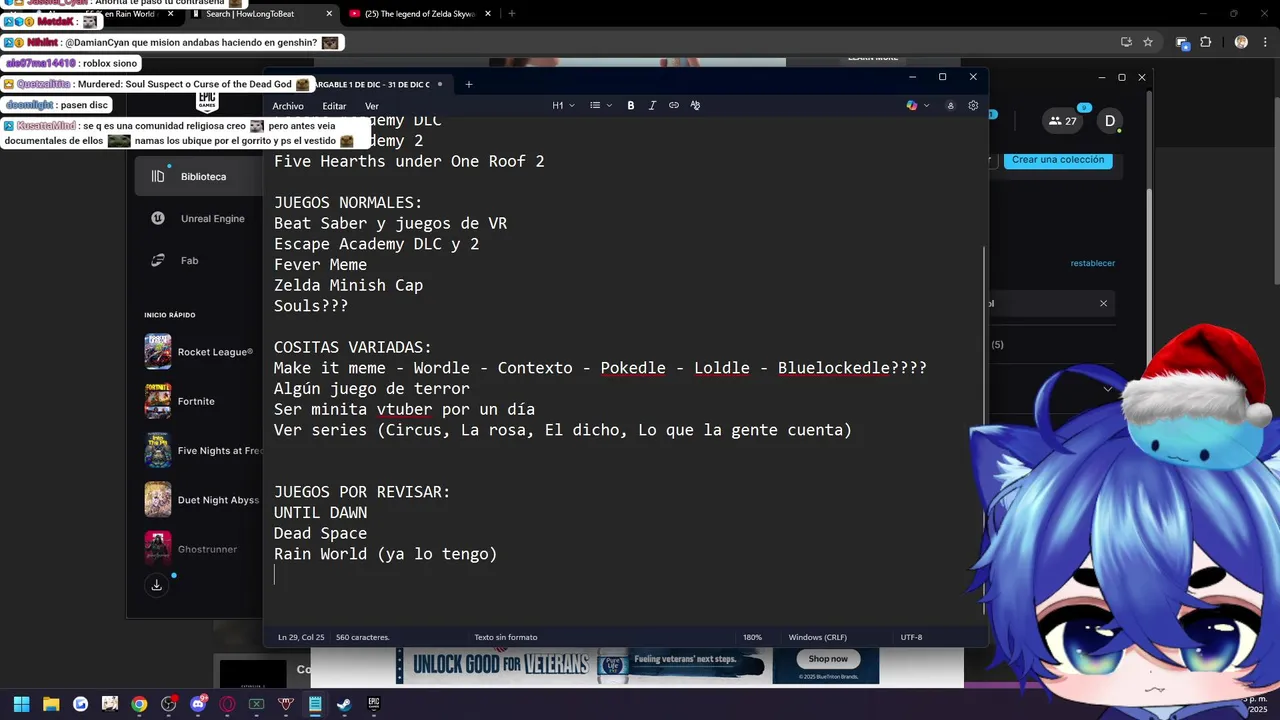Open the Ver menu in Notepad
Viewport: 1280px width, 720px height.
(x=372, y=106)
